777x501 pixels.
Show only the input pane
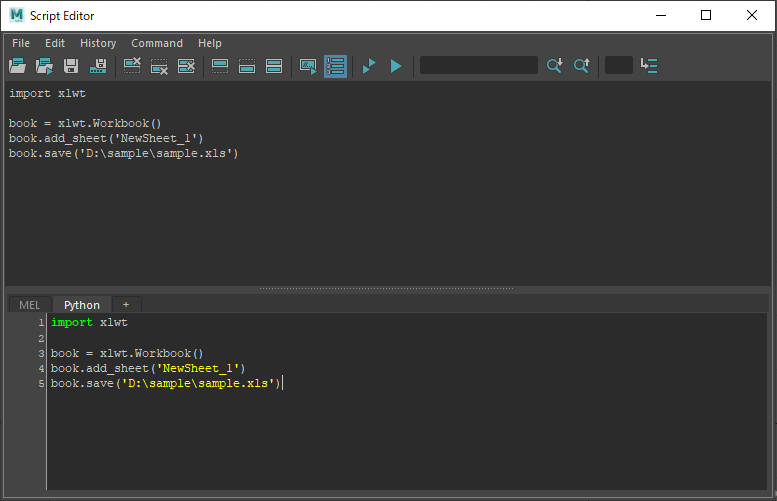coord(247,66)
